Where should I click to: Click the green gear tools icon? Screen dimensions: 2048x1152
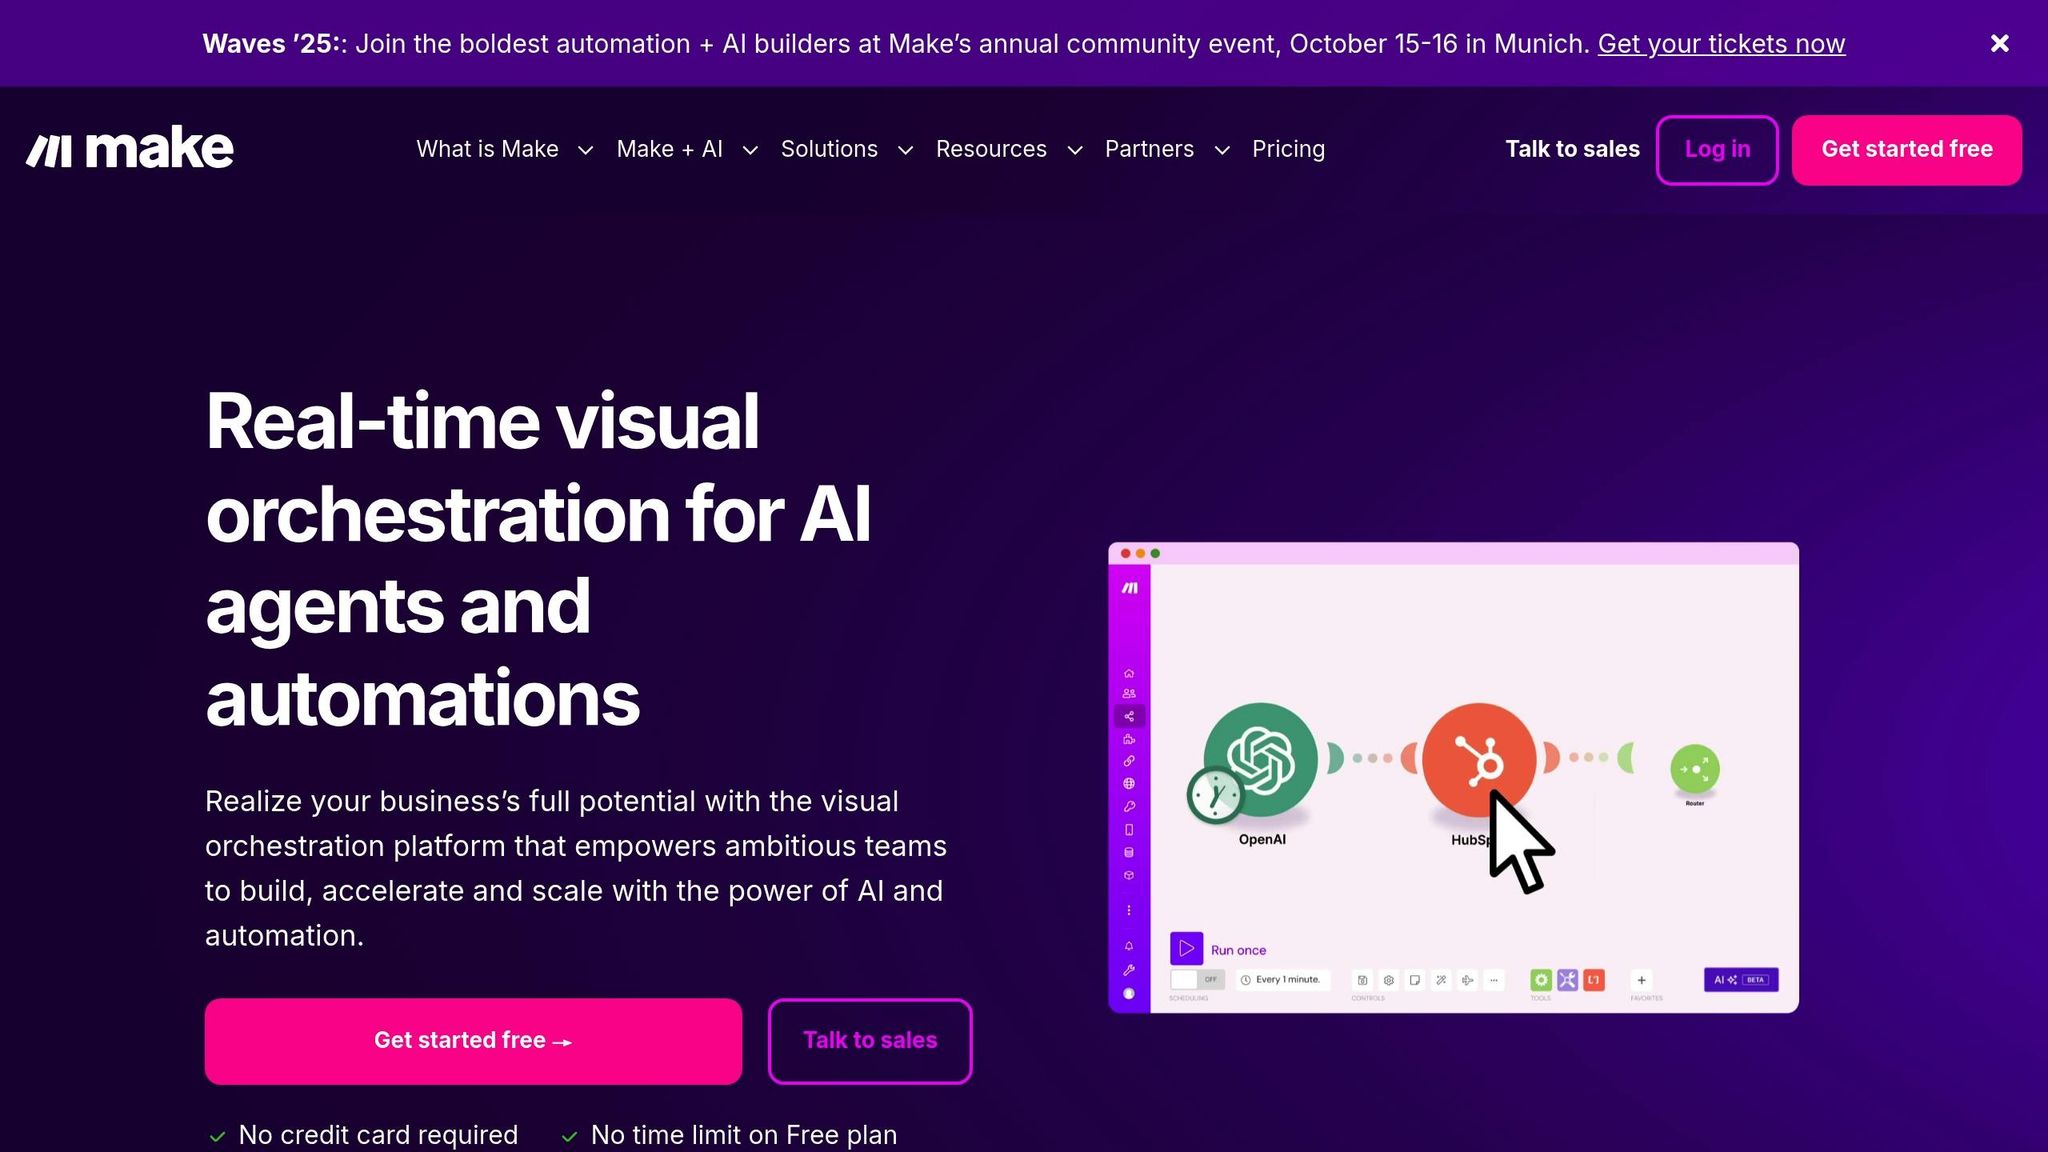coord(1541,980)
